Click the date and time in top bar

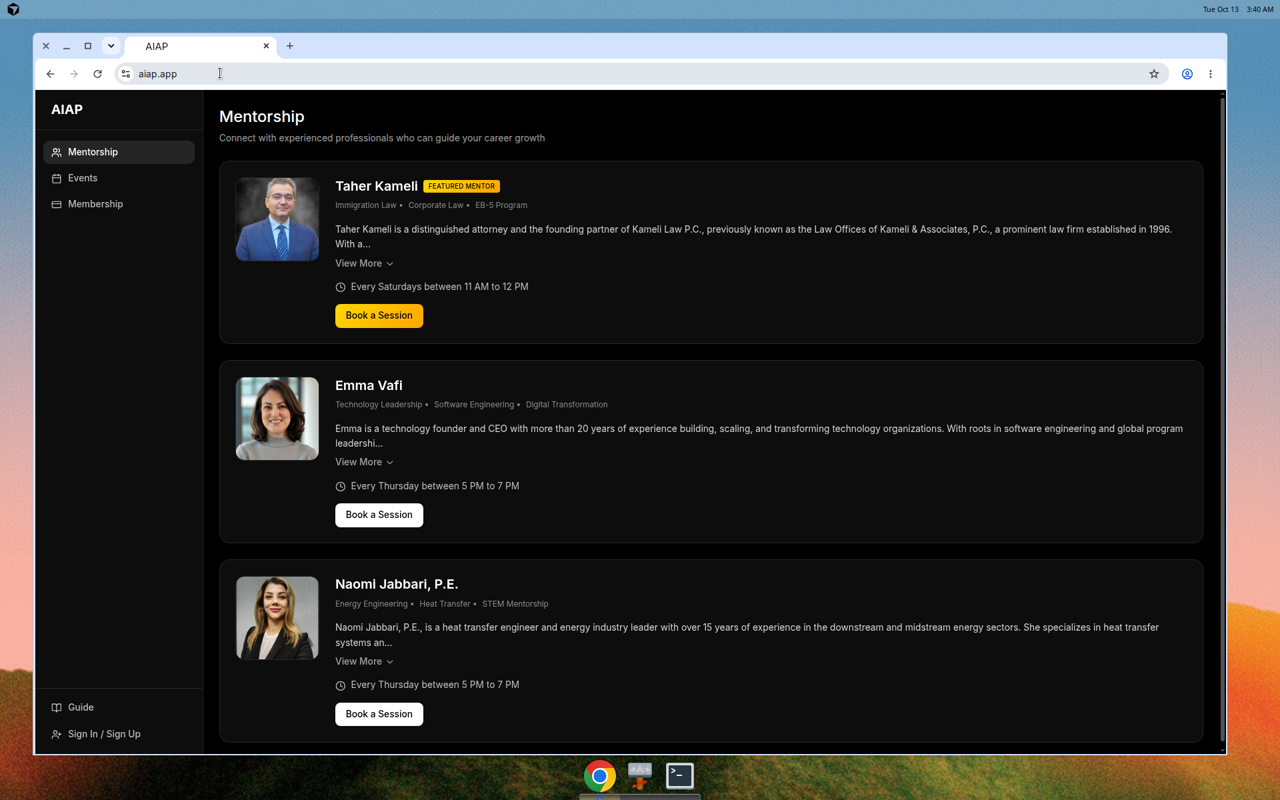[x=1238, y=9]
